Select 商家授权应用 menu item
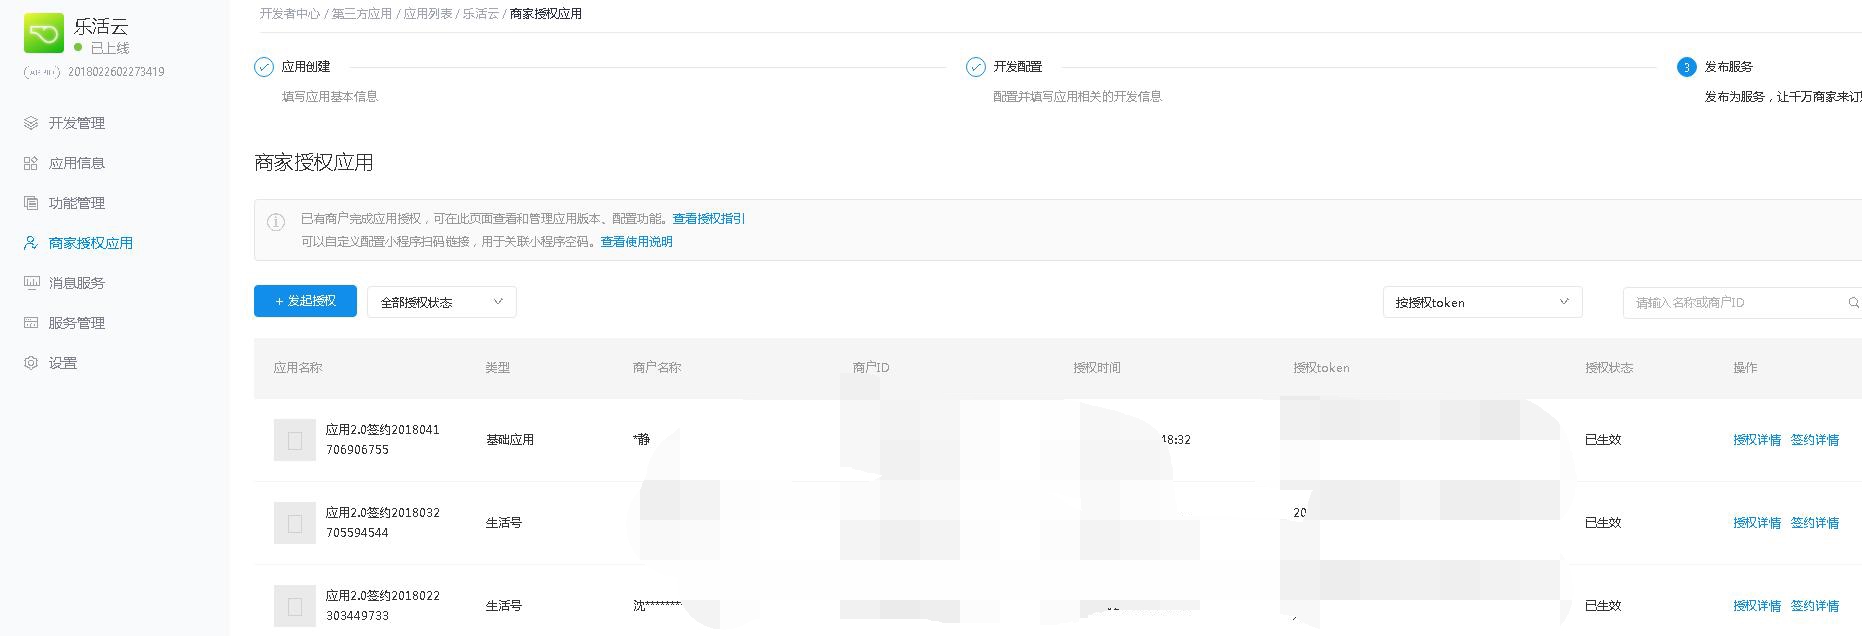Image resolution: width=1862 pixels, height=636 pixels. [91, 243]
